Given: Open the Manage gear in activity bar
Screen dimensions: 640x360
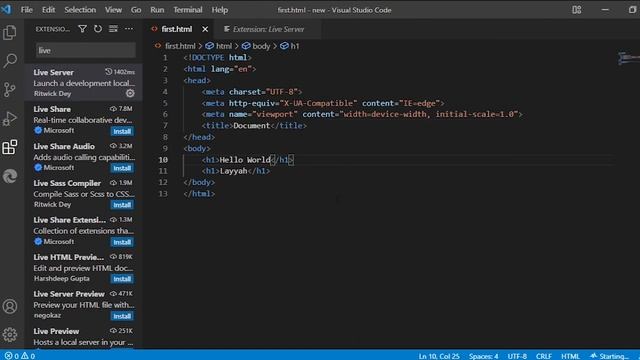Looking at the screenshot, I should [10, 335].
